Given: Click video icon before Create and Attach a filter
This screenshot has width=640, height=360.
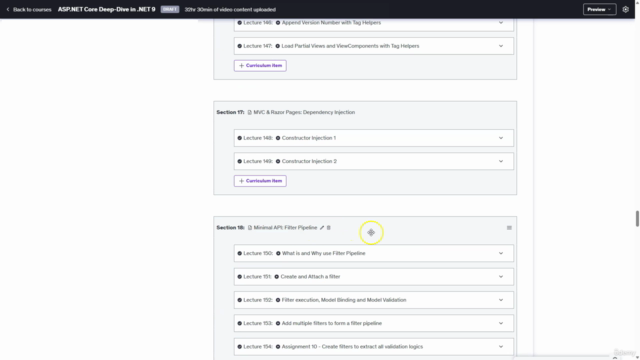Looking at the screenshot, I should click(277, 277).
